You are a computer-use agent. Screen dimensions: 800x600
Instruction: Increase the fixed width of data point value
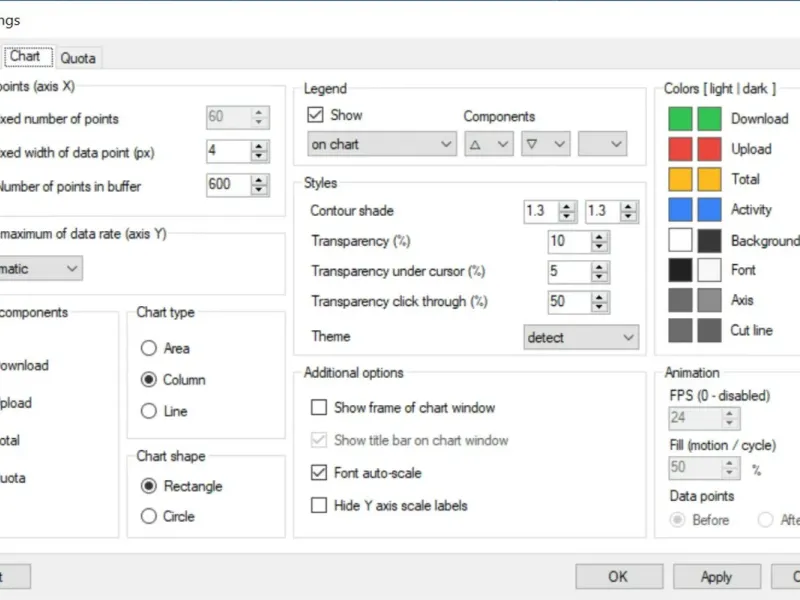259,146
